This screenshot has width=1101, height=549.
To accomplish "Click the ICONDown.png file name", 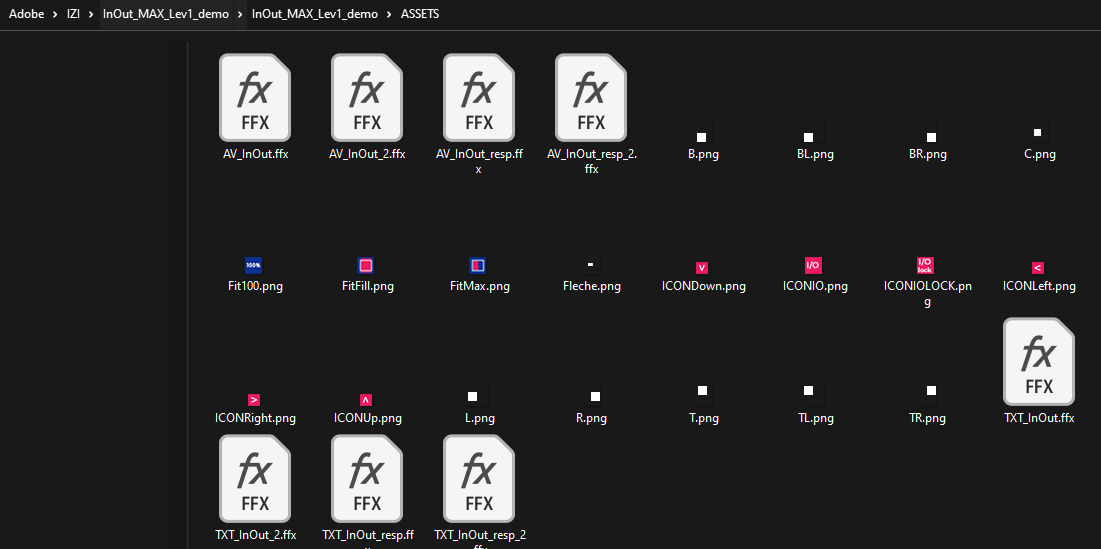I will tap(704, 286).
